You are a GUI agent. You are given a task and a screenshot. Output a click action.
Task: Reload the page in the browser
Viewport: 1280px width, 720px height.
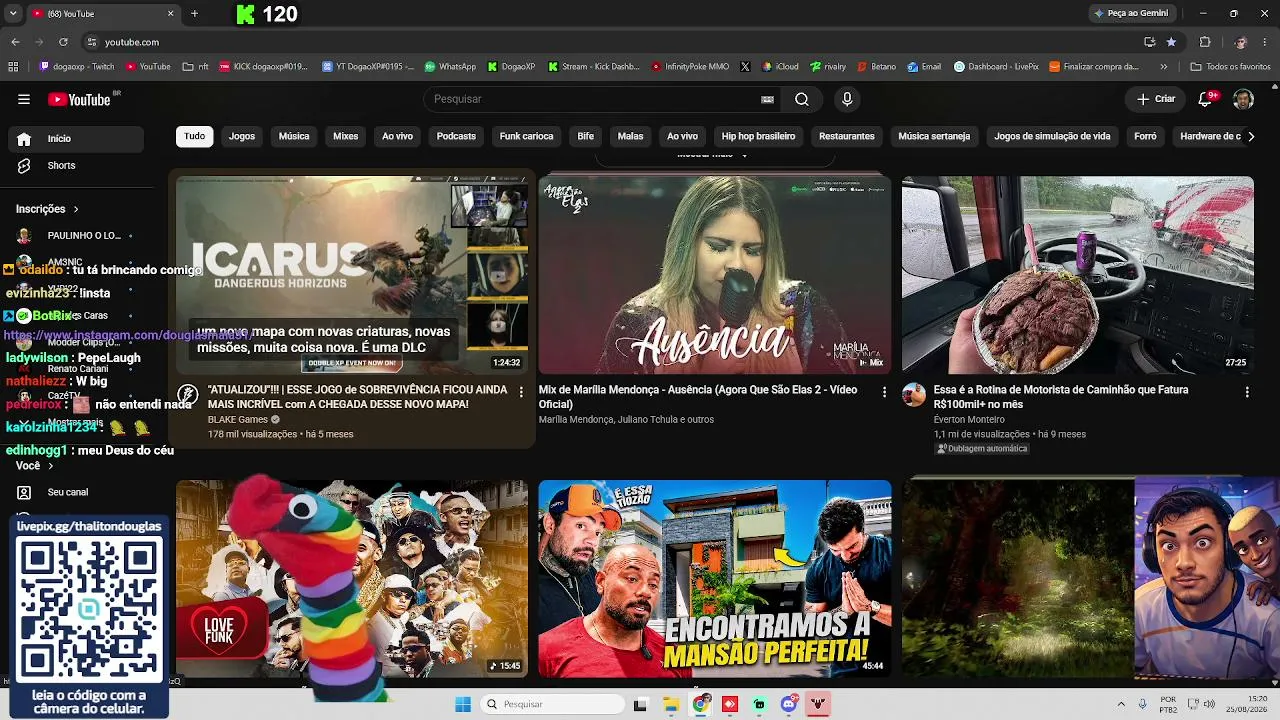63,42
